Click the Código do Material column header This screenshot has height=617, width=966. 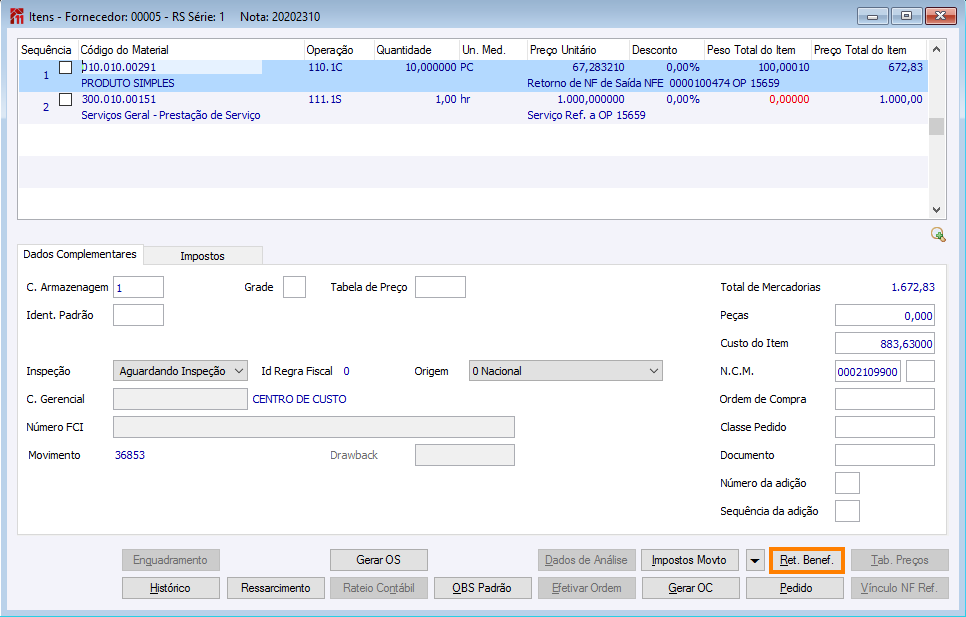click(190, 50)
